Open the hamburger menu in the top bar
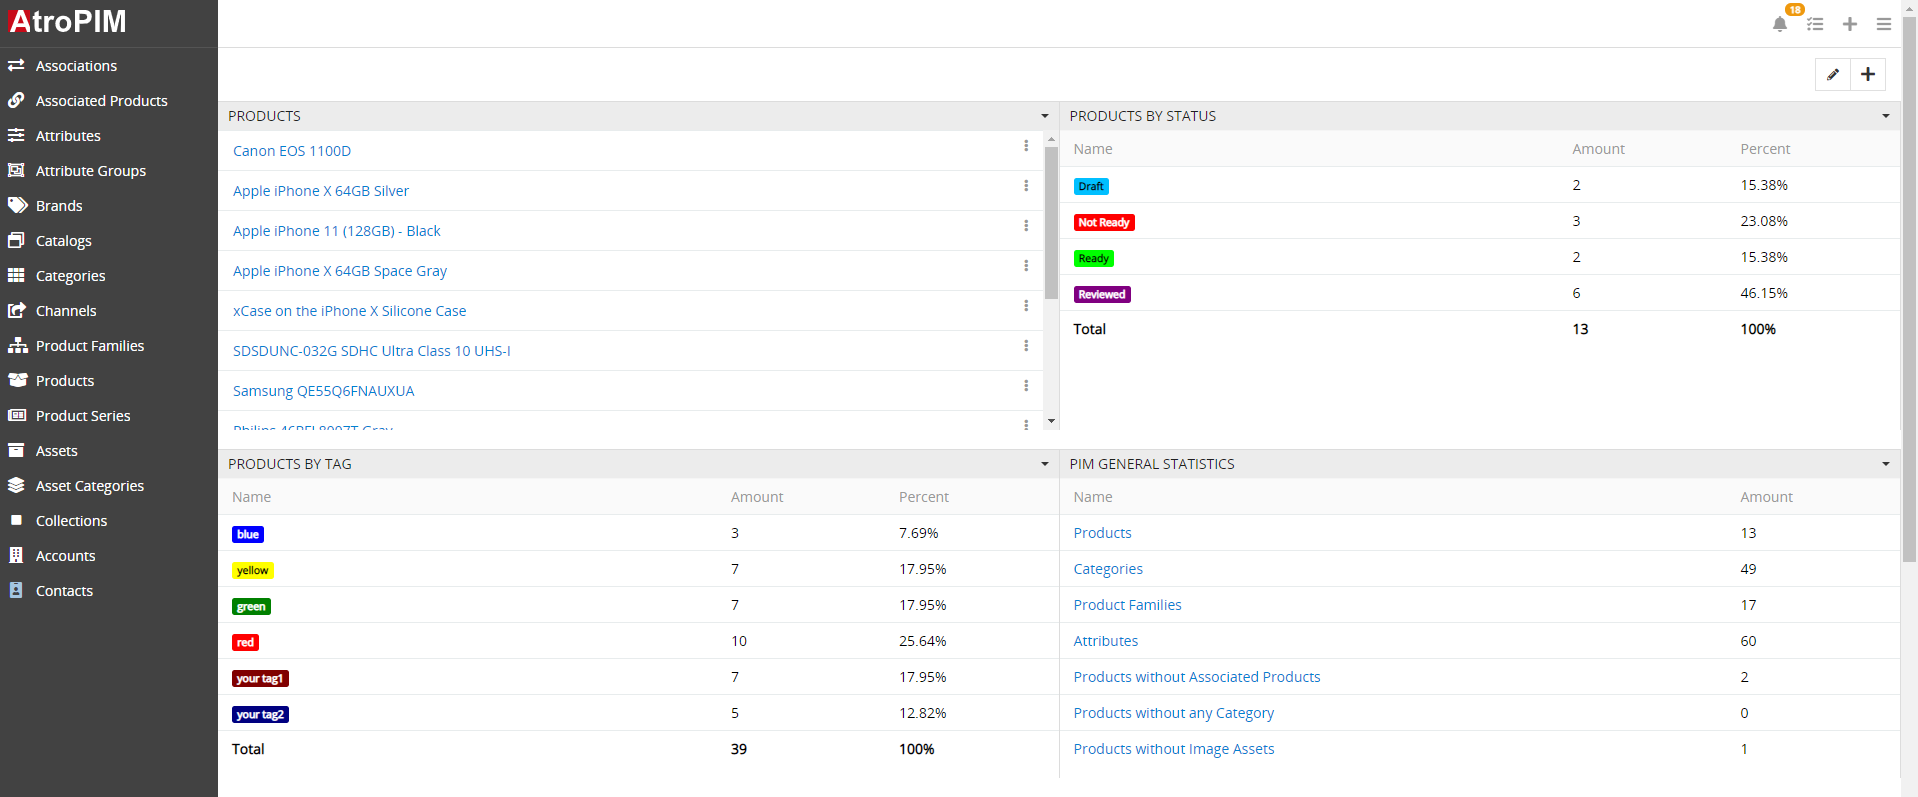This screenshot has height=797, width=1918. click(x=1883, y=24)
